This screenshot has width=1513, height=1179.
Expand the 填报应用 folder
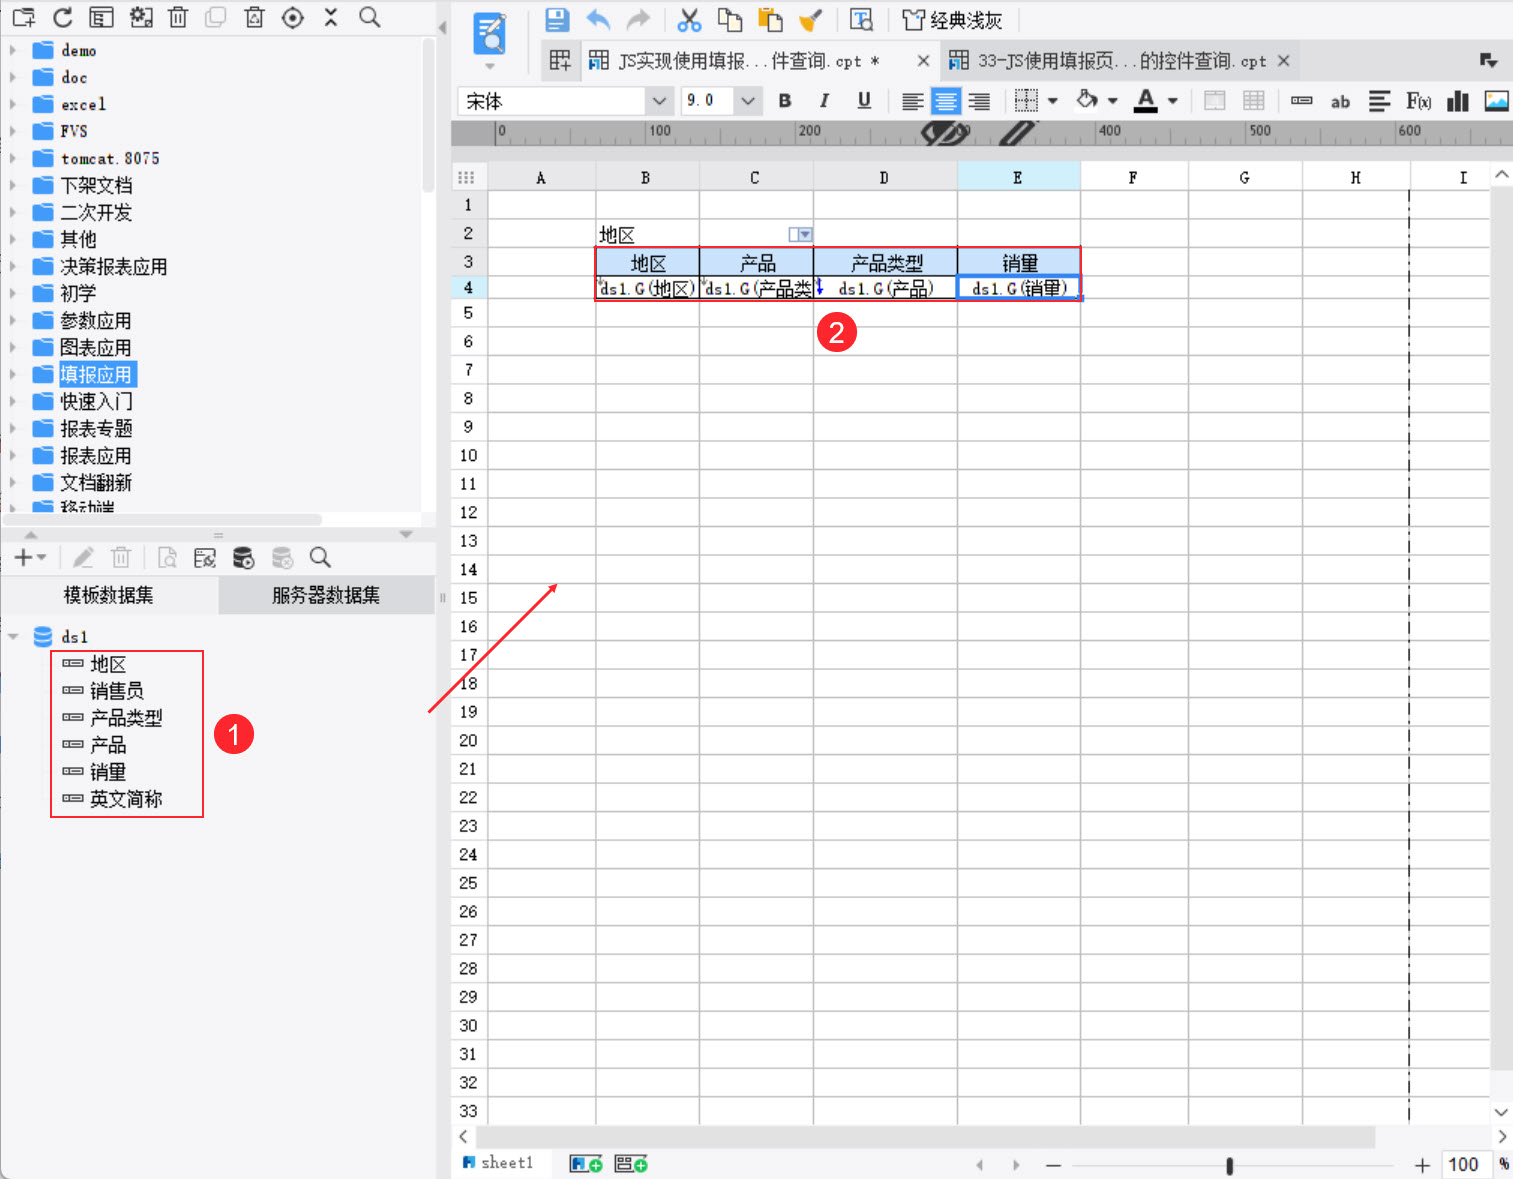tap(12, 374)
